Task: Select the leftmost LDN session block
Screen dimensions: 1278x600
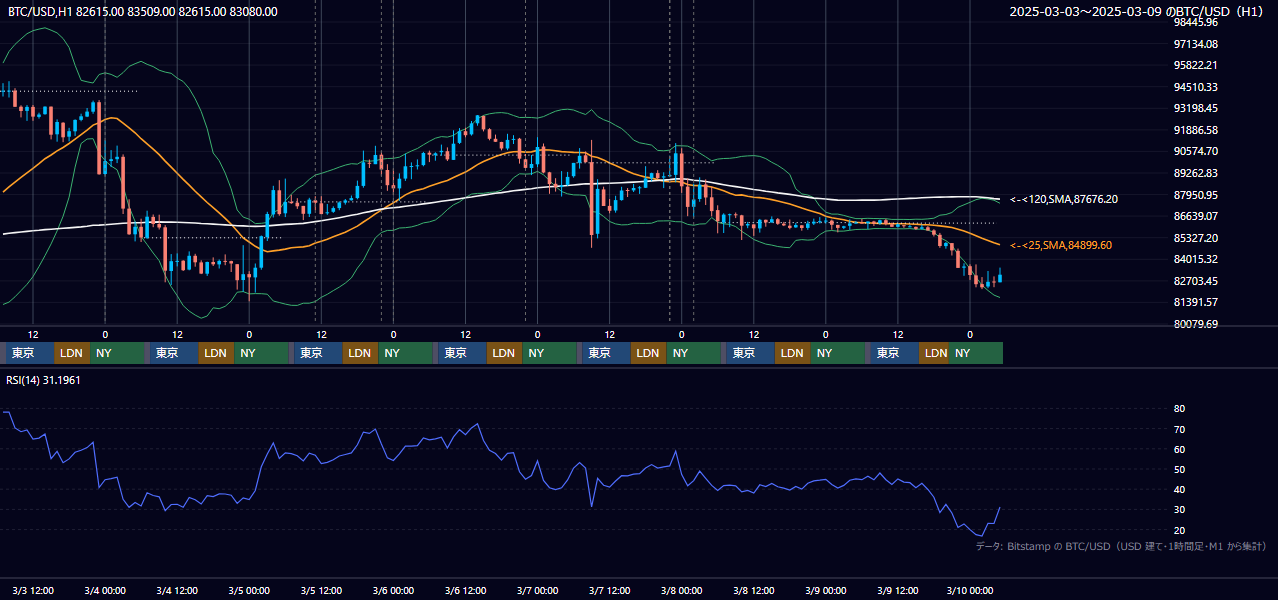Action: point(71,353)
